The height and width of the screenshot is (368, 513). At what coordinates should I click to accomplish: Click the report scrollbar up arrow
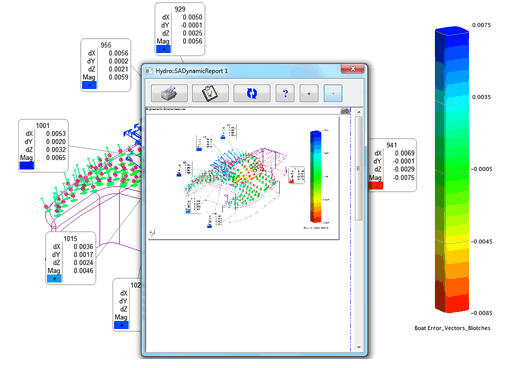click(x=359, y=112)
